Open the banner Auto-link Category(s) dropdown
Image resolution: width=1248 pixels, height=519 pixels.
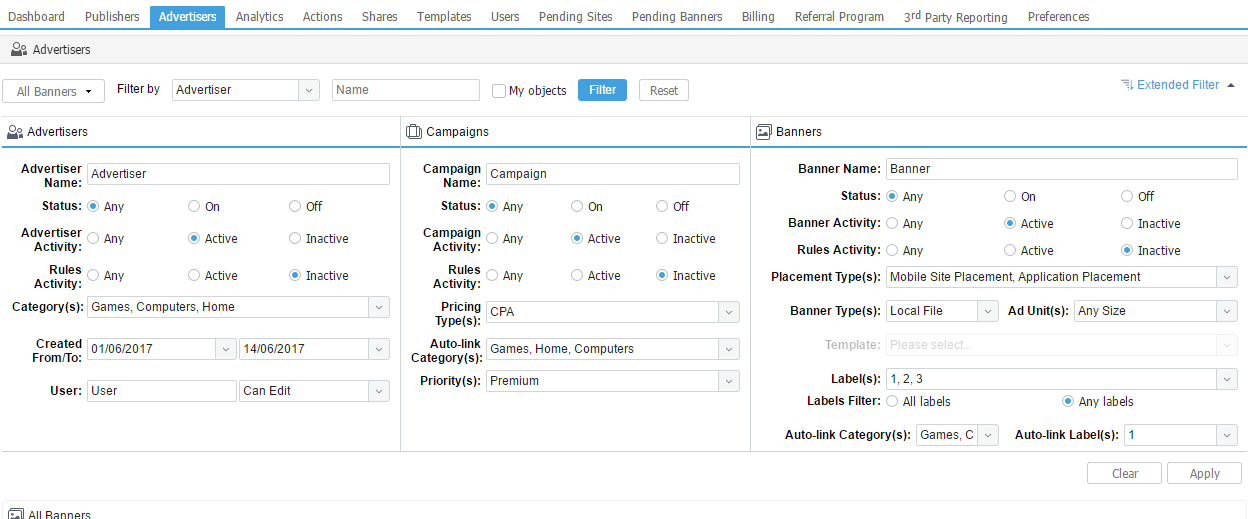[x=988, y=435]
